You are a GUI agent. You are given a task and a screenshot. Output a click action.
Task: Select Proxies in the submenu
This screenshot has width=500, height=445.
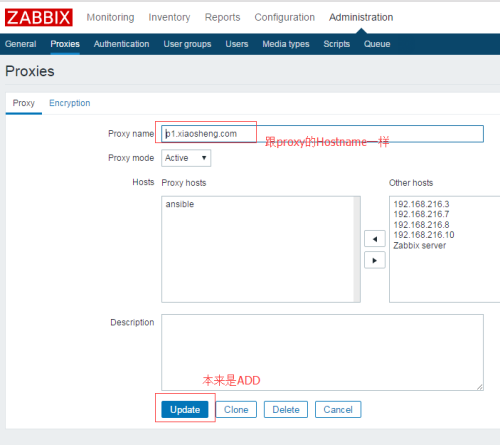tap(65, 44)
